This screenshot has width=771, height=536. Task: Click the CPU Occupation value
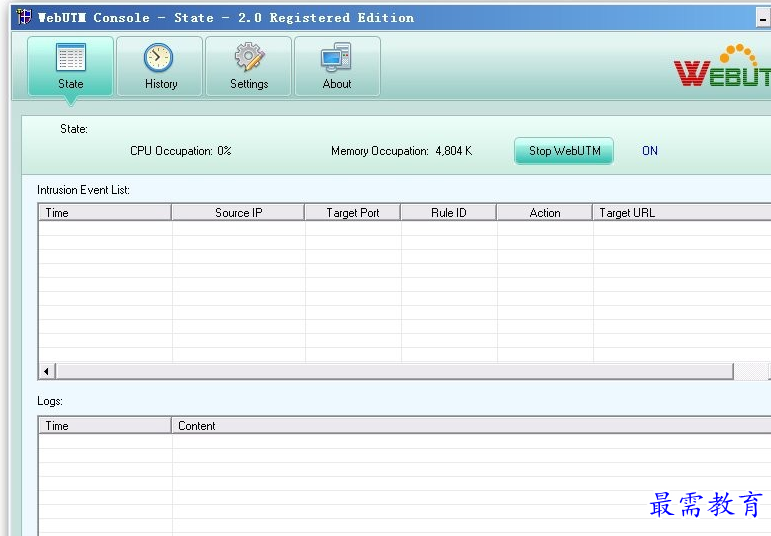[224, 151]
